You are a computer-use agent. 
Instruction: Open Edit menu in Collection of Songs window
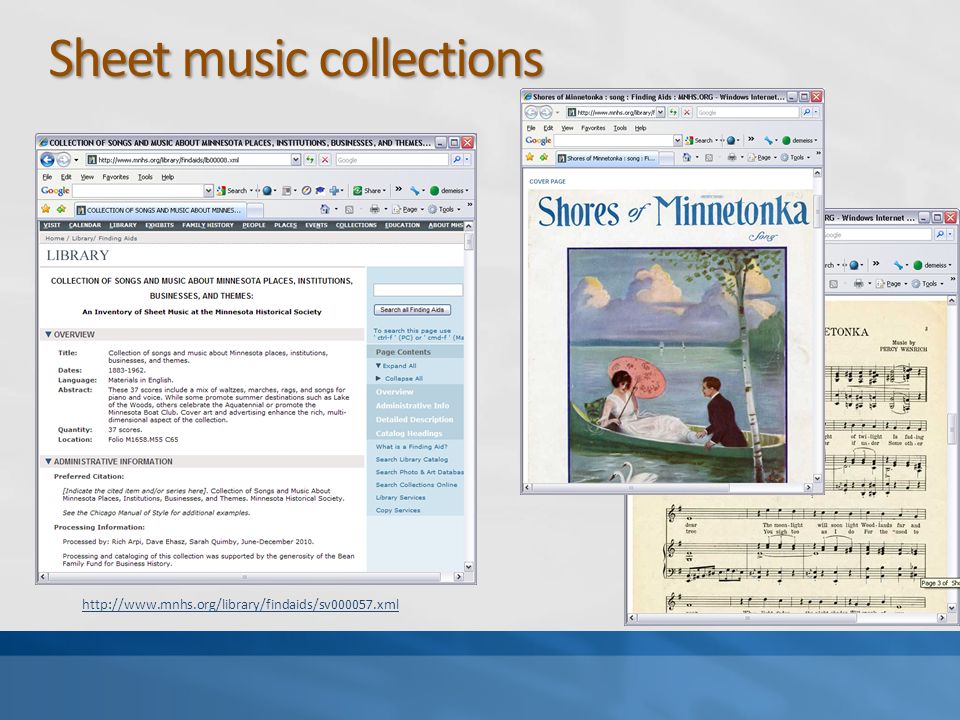[x=66, y=177]
